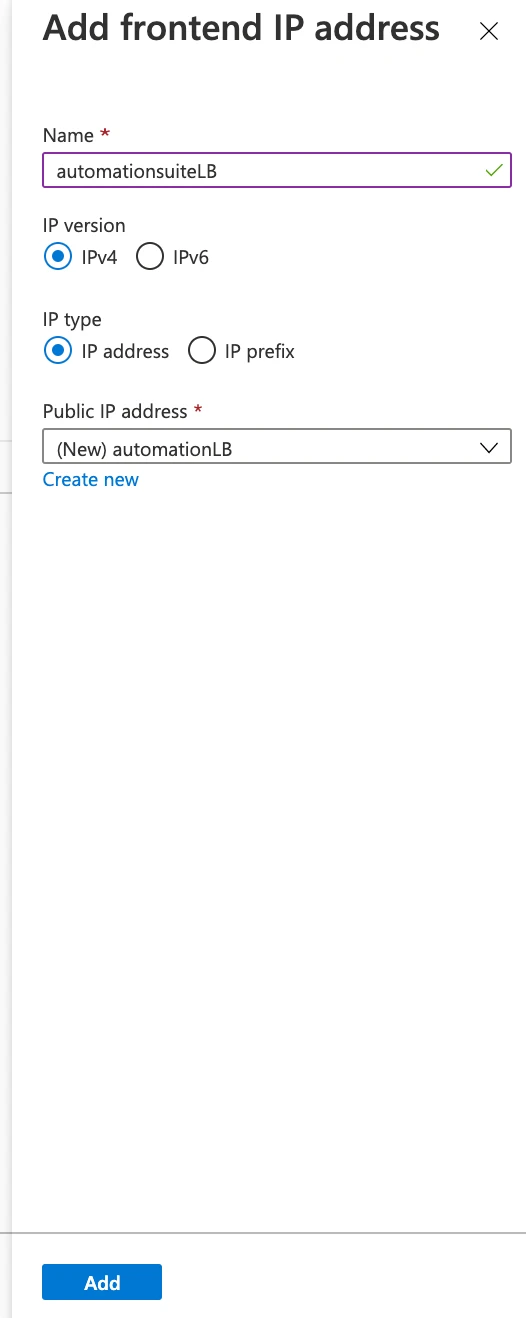Click the 'IPv4' text label

pos(99,258)
